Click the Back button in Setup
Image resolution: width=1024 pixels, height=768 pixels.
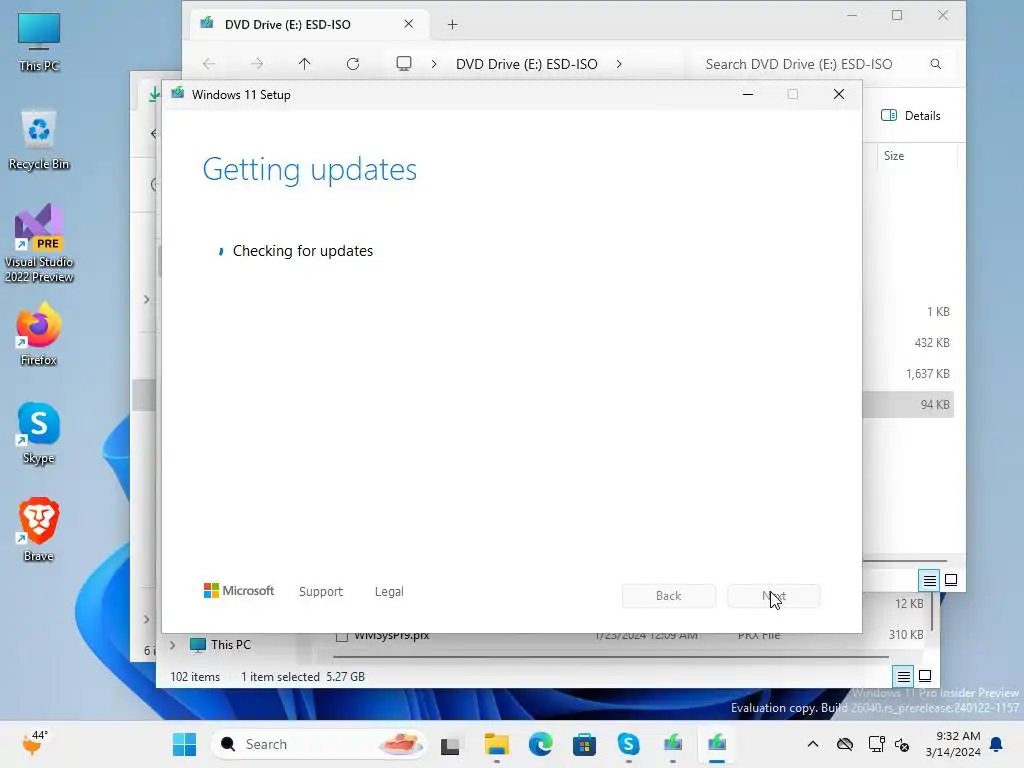669,596
